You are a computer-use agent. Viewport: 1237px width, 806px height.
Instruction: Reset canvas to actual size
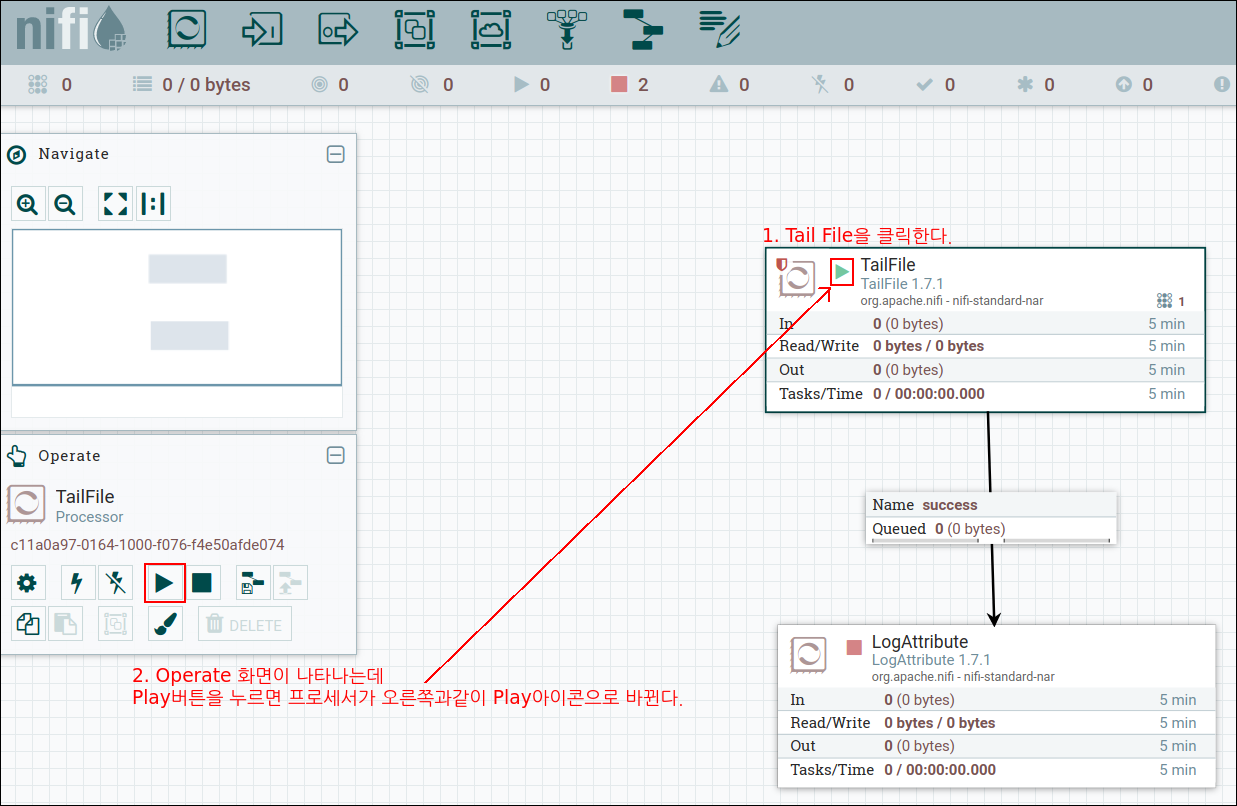tap(153, 204)
